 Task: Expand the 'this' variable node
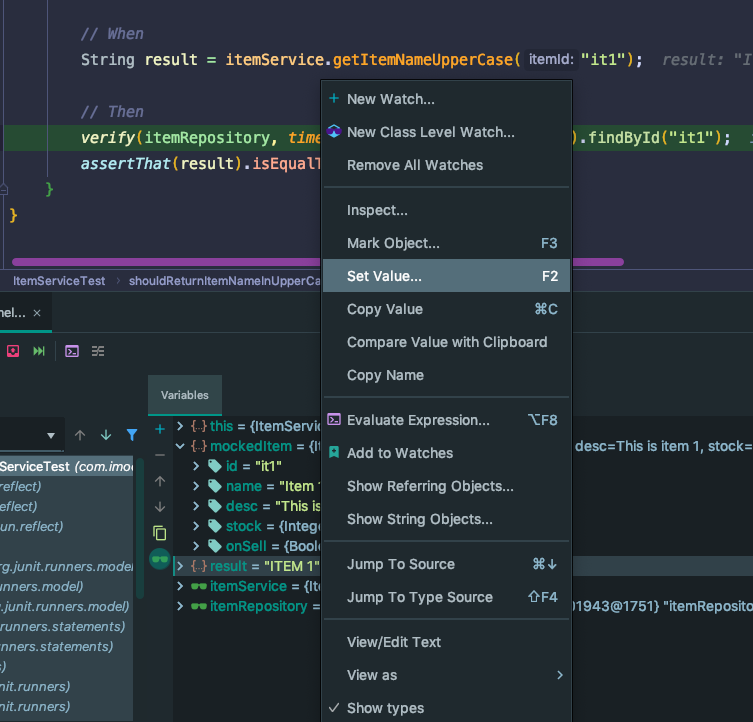[180, 426]
